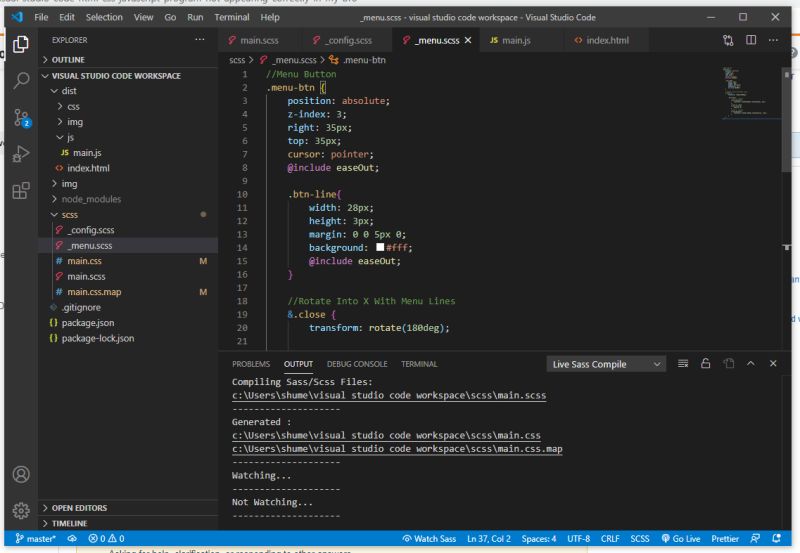Image resolution: width=800 pixels, height=553 pixels.
Task: Open the File menu
Action: point(41,17)
